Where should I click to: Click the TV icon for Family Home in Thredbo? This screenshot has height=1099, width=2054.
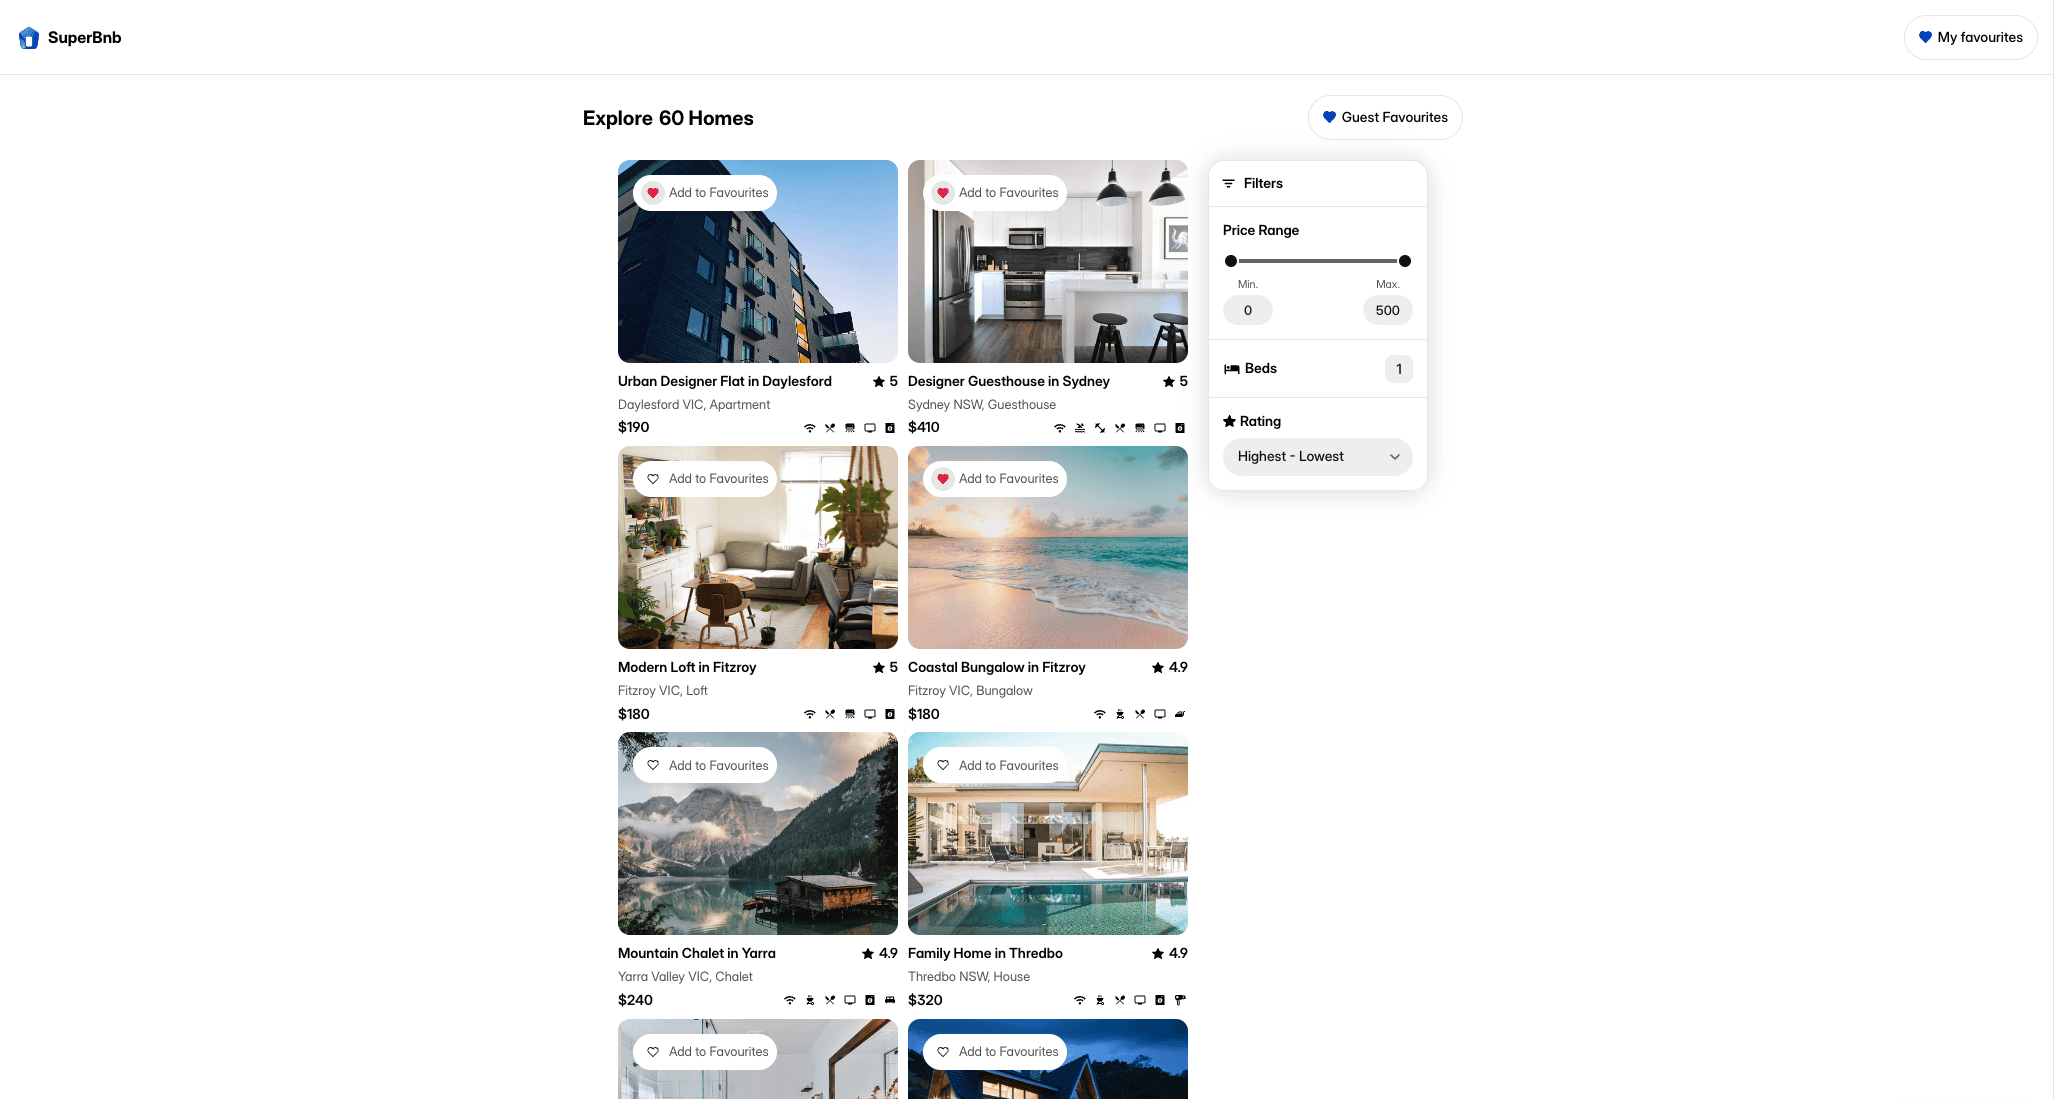[x=1140, y=1000]
